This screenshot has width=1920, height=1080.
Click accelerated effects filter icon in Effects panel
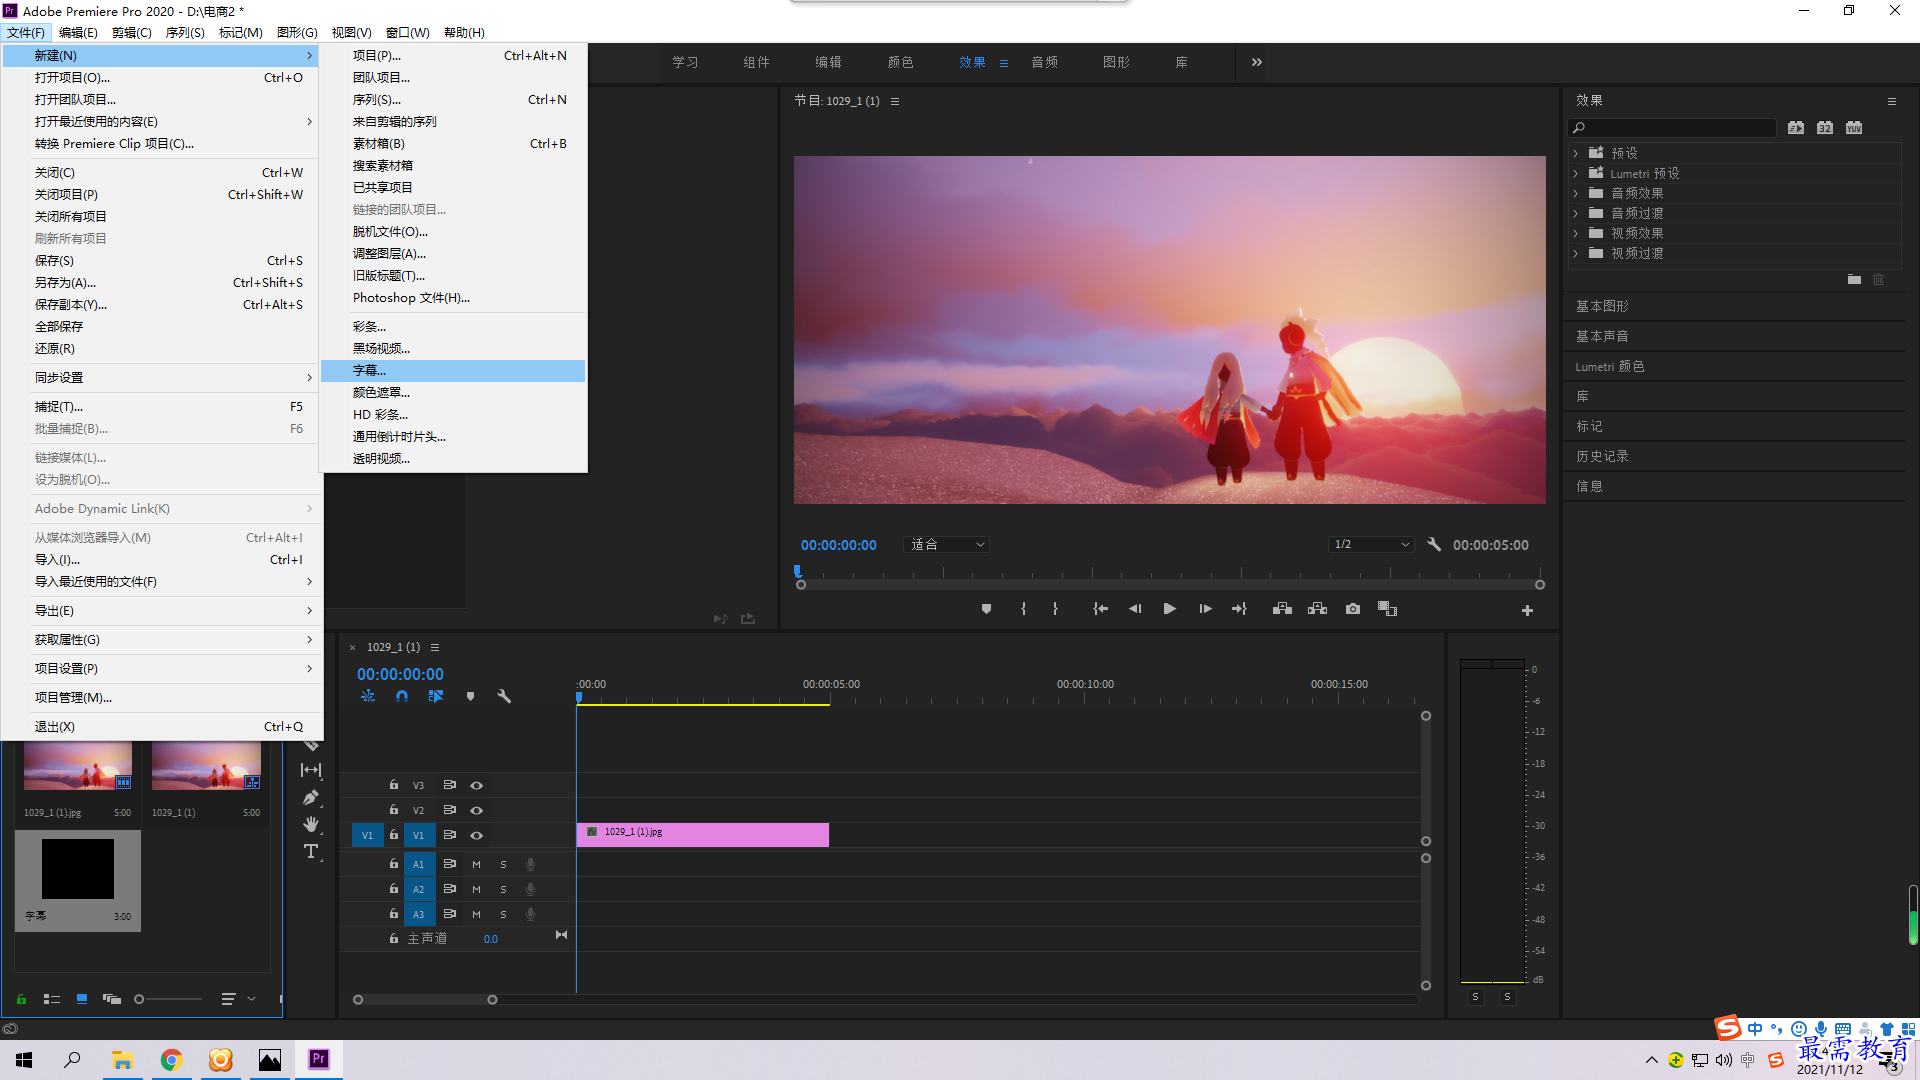[x=1796, y=128]
